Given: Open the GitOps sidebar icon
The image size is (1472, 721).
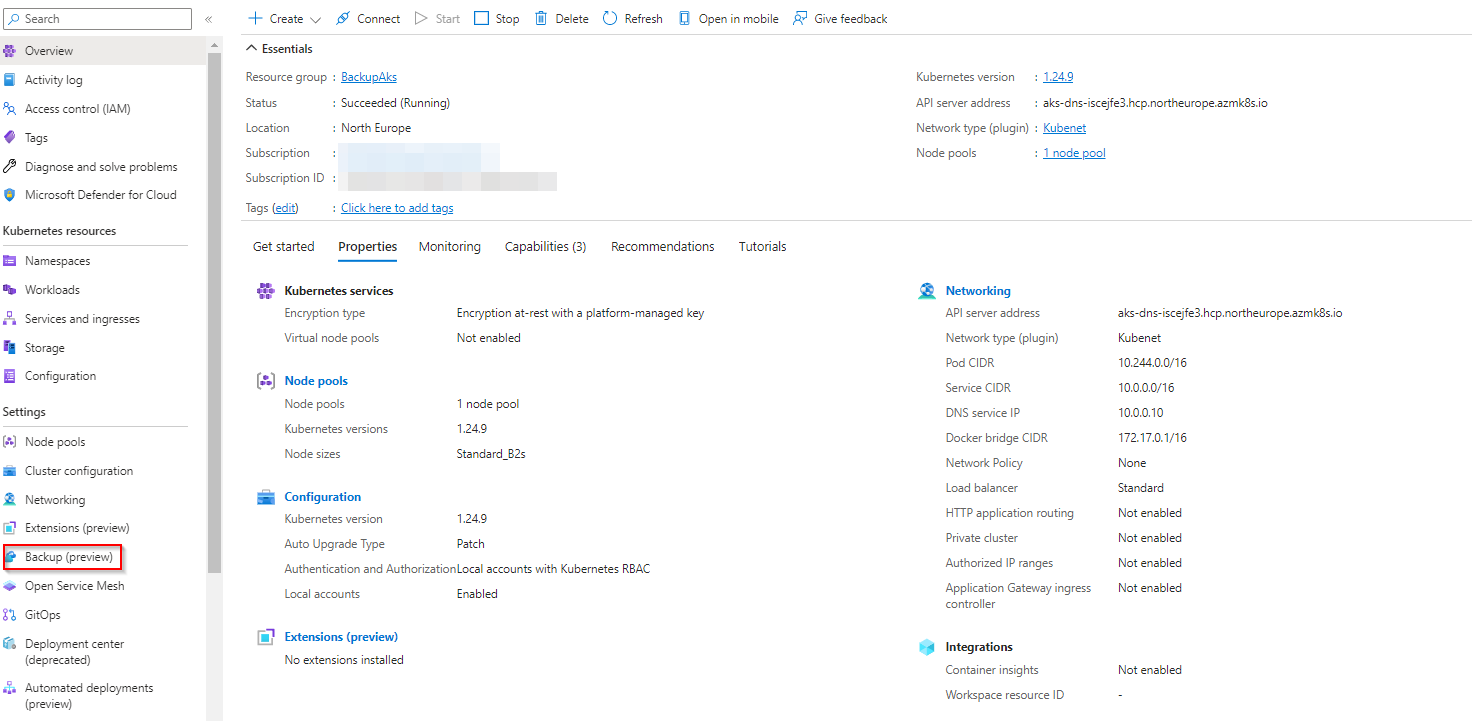Looking at the screenshot, I should [10, 615].
